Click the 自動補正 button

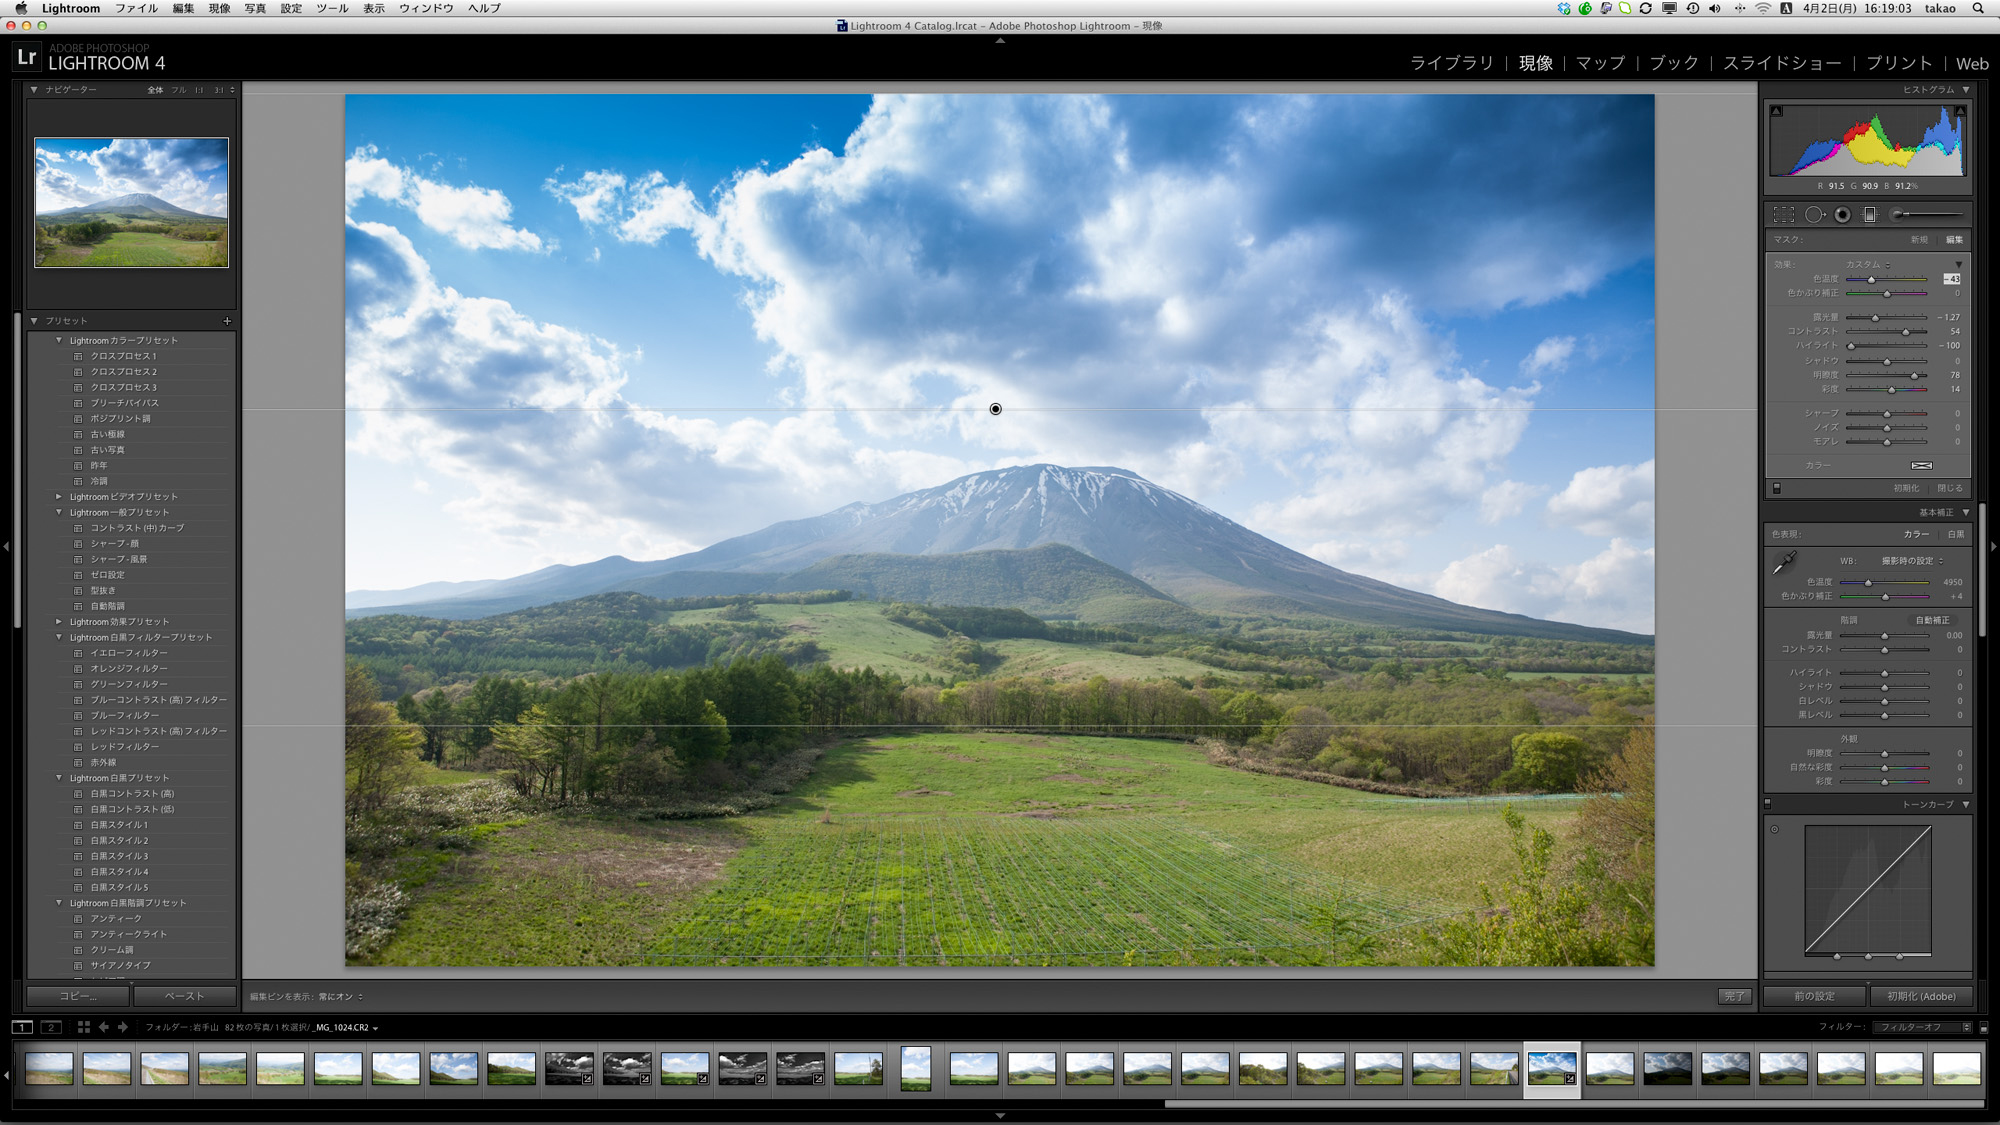pyautogui.click(x=1932, y=620)
